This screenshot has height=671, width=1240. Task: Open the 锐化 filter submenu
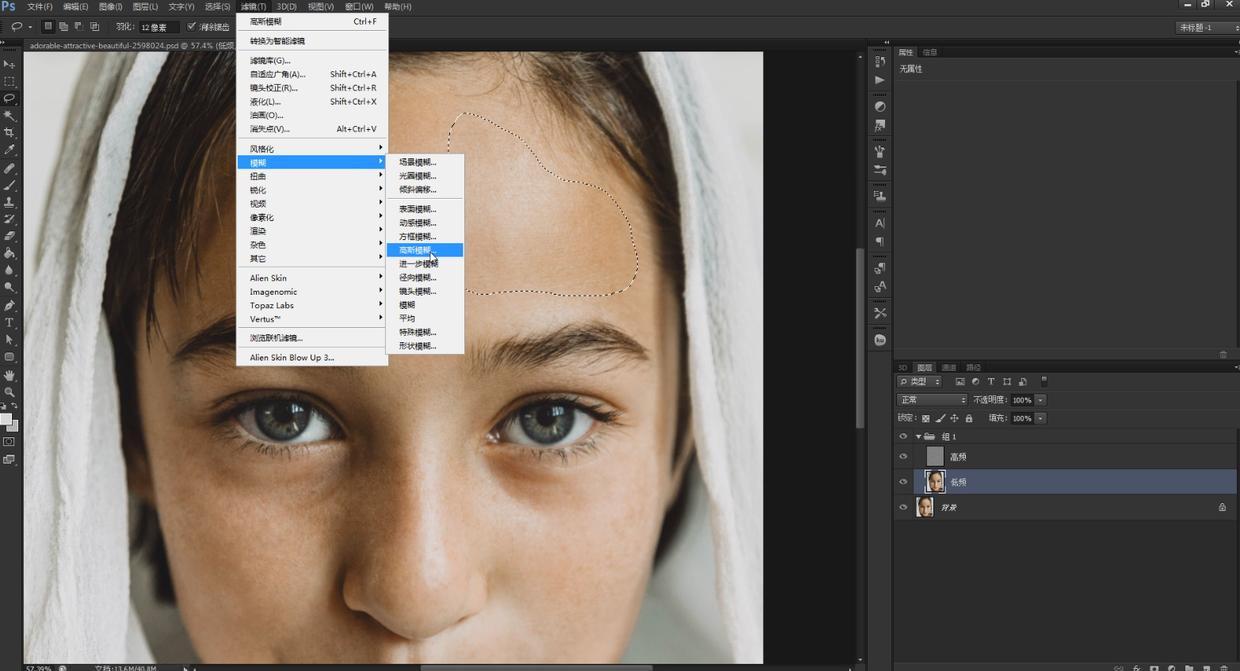tap(258, 190)
